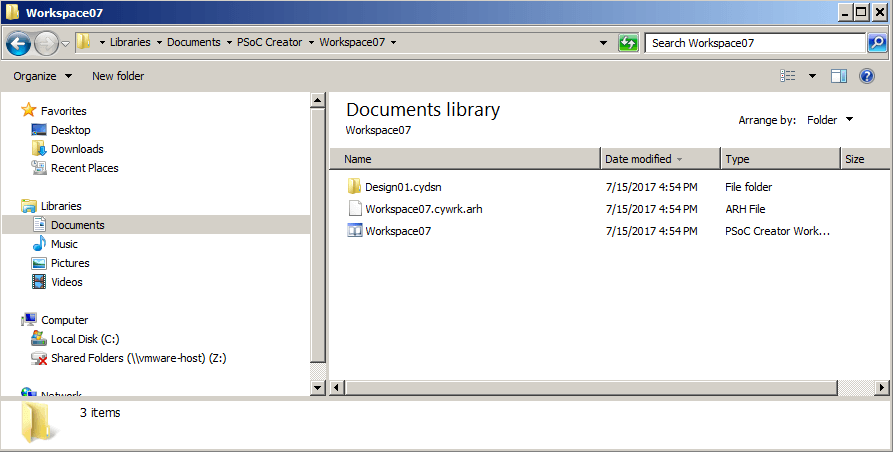Click the Music note icon
893x452 pixels.
(39, 244)
